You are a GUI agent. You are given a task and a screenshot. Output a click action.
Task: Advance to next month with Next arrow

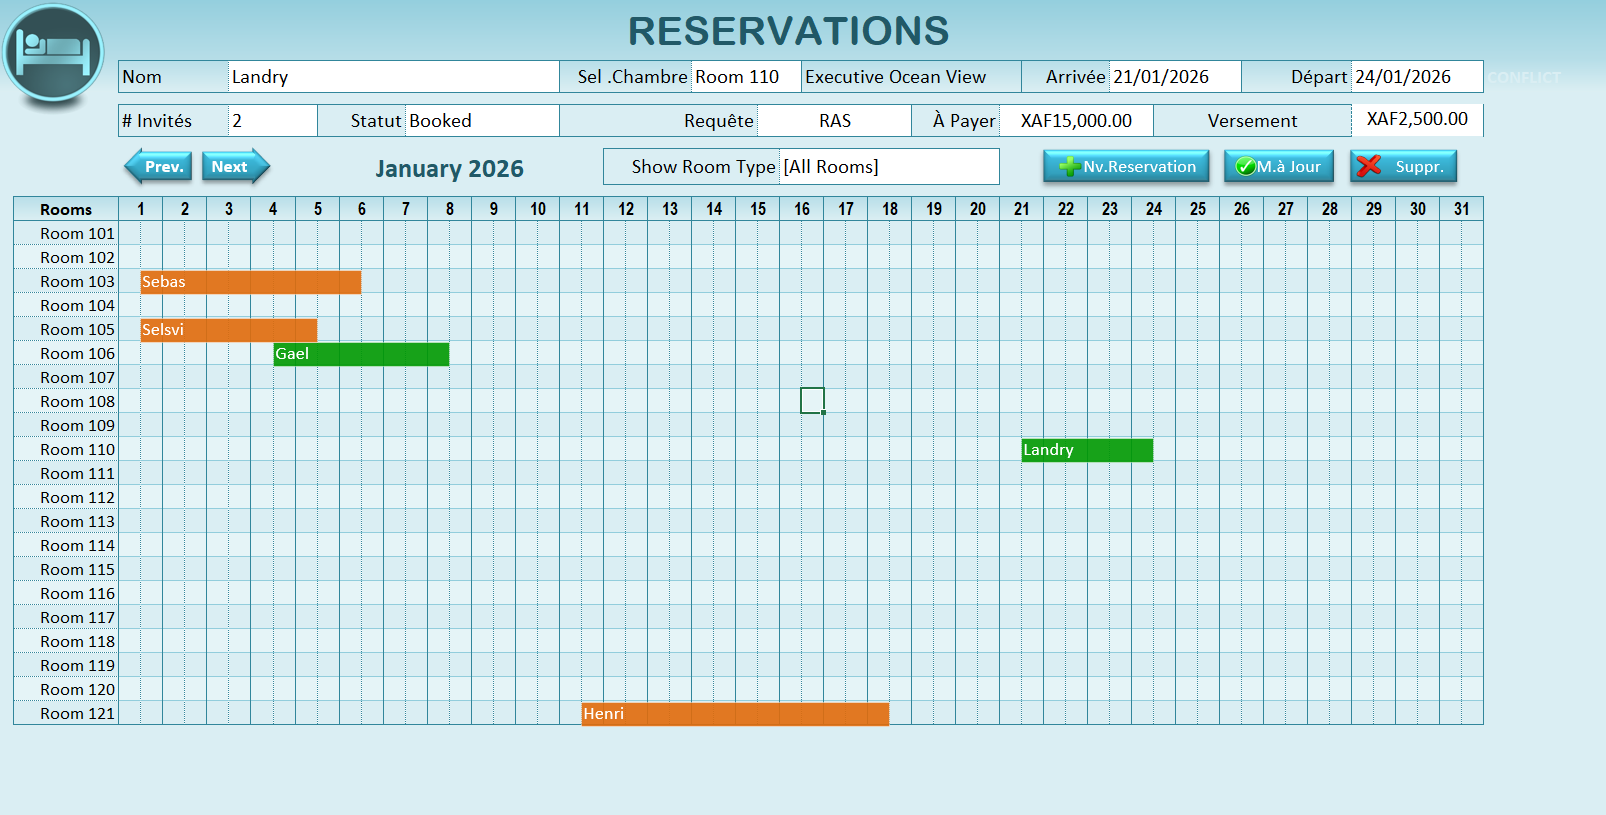(235, 167)
